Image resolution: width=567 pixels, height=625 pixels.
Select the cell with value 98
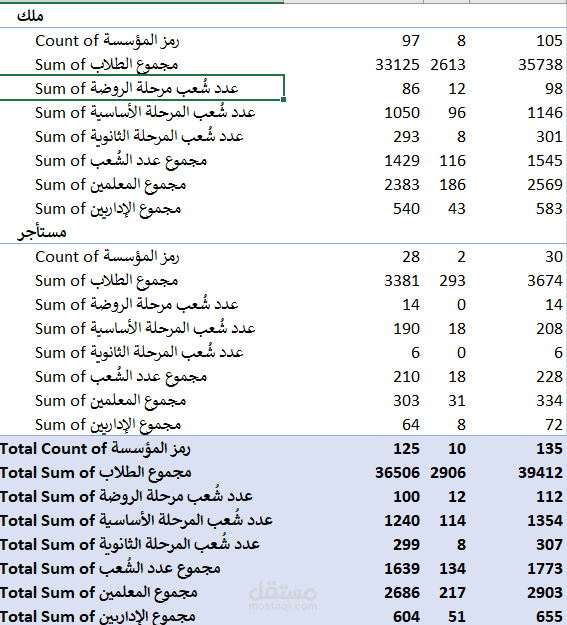tap(553, 88)
